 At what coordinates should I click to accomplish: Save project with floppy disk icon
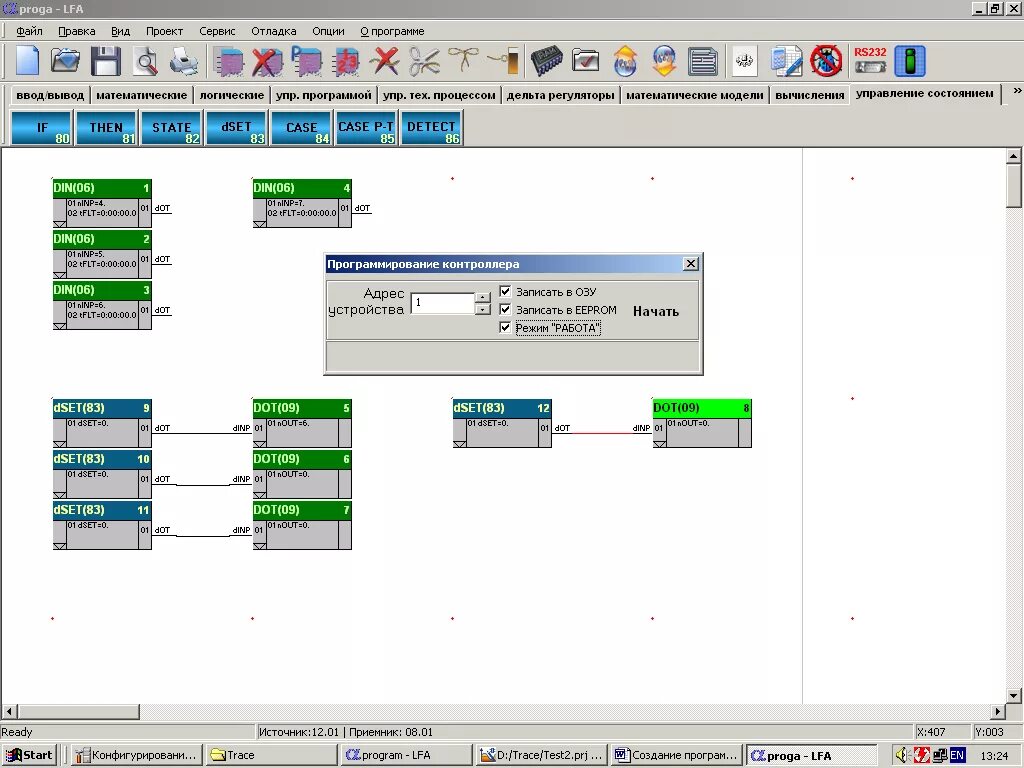pos(105,61)
